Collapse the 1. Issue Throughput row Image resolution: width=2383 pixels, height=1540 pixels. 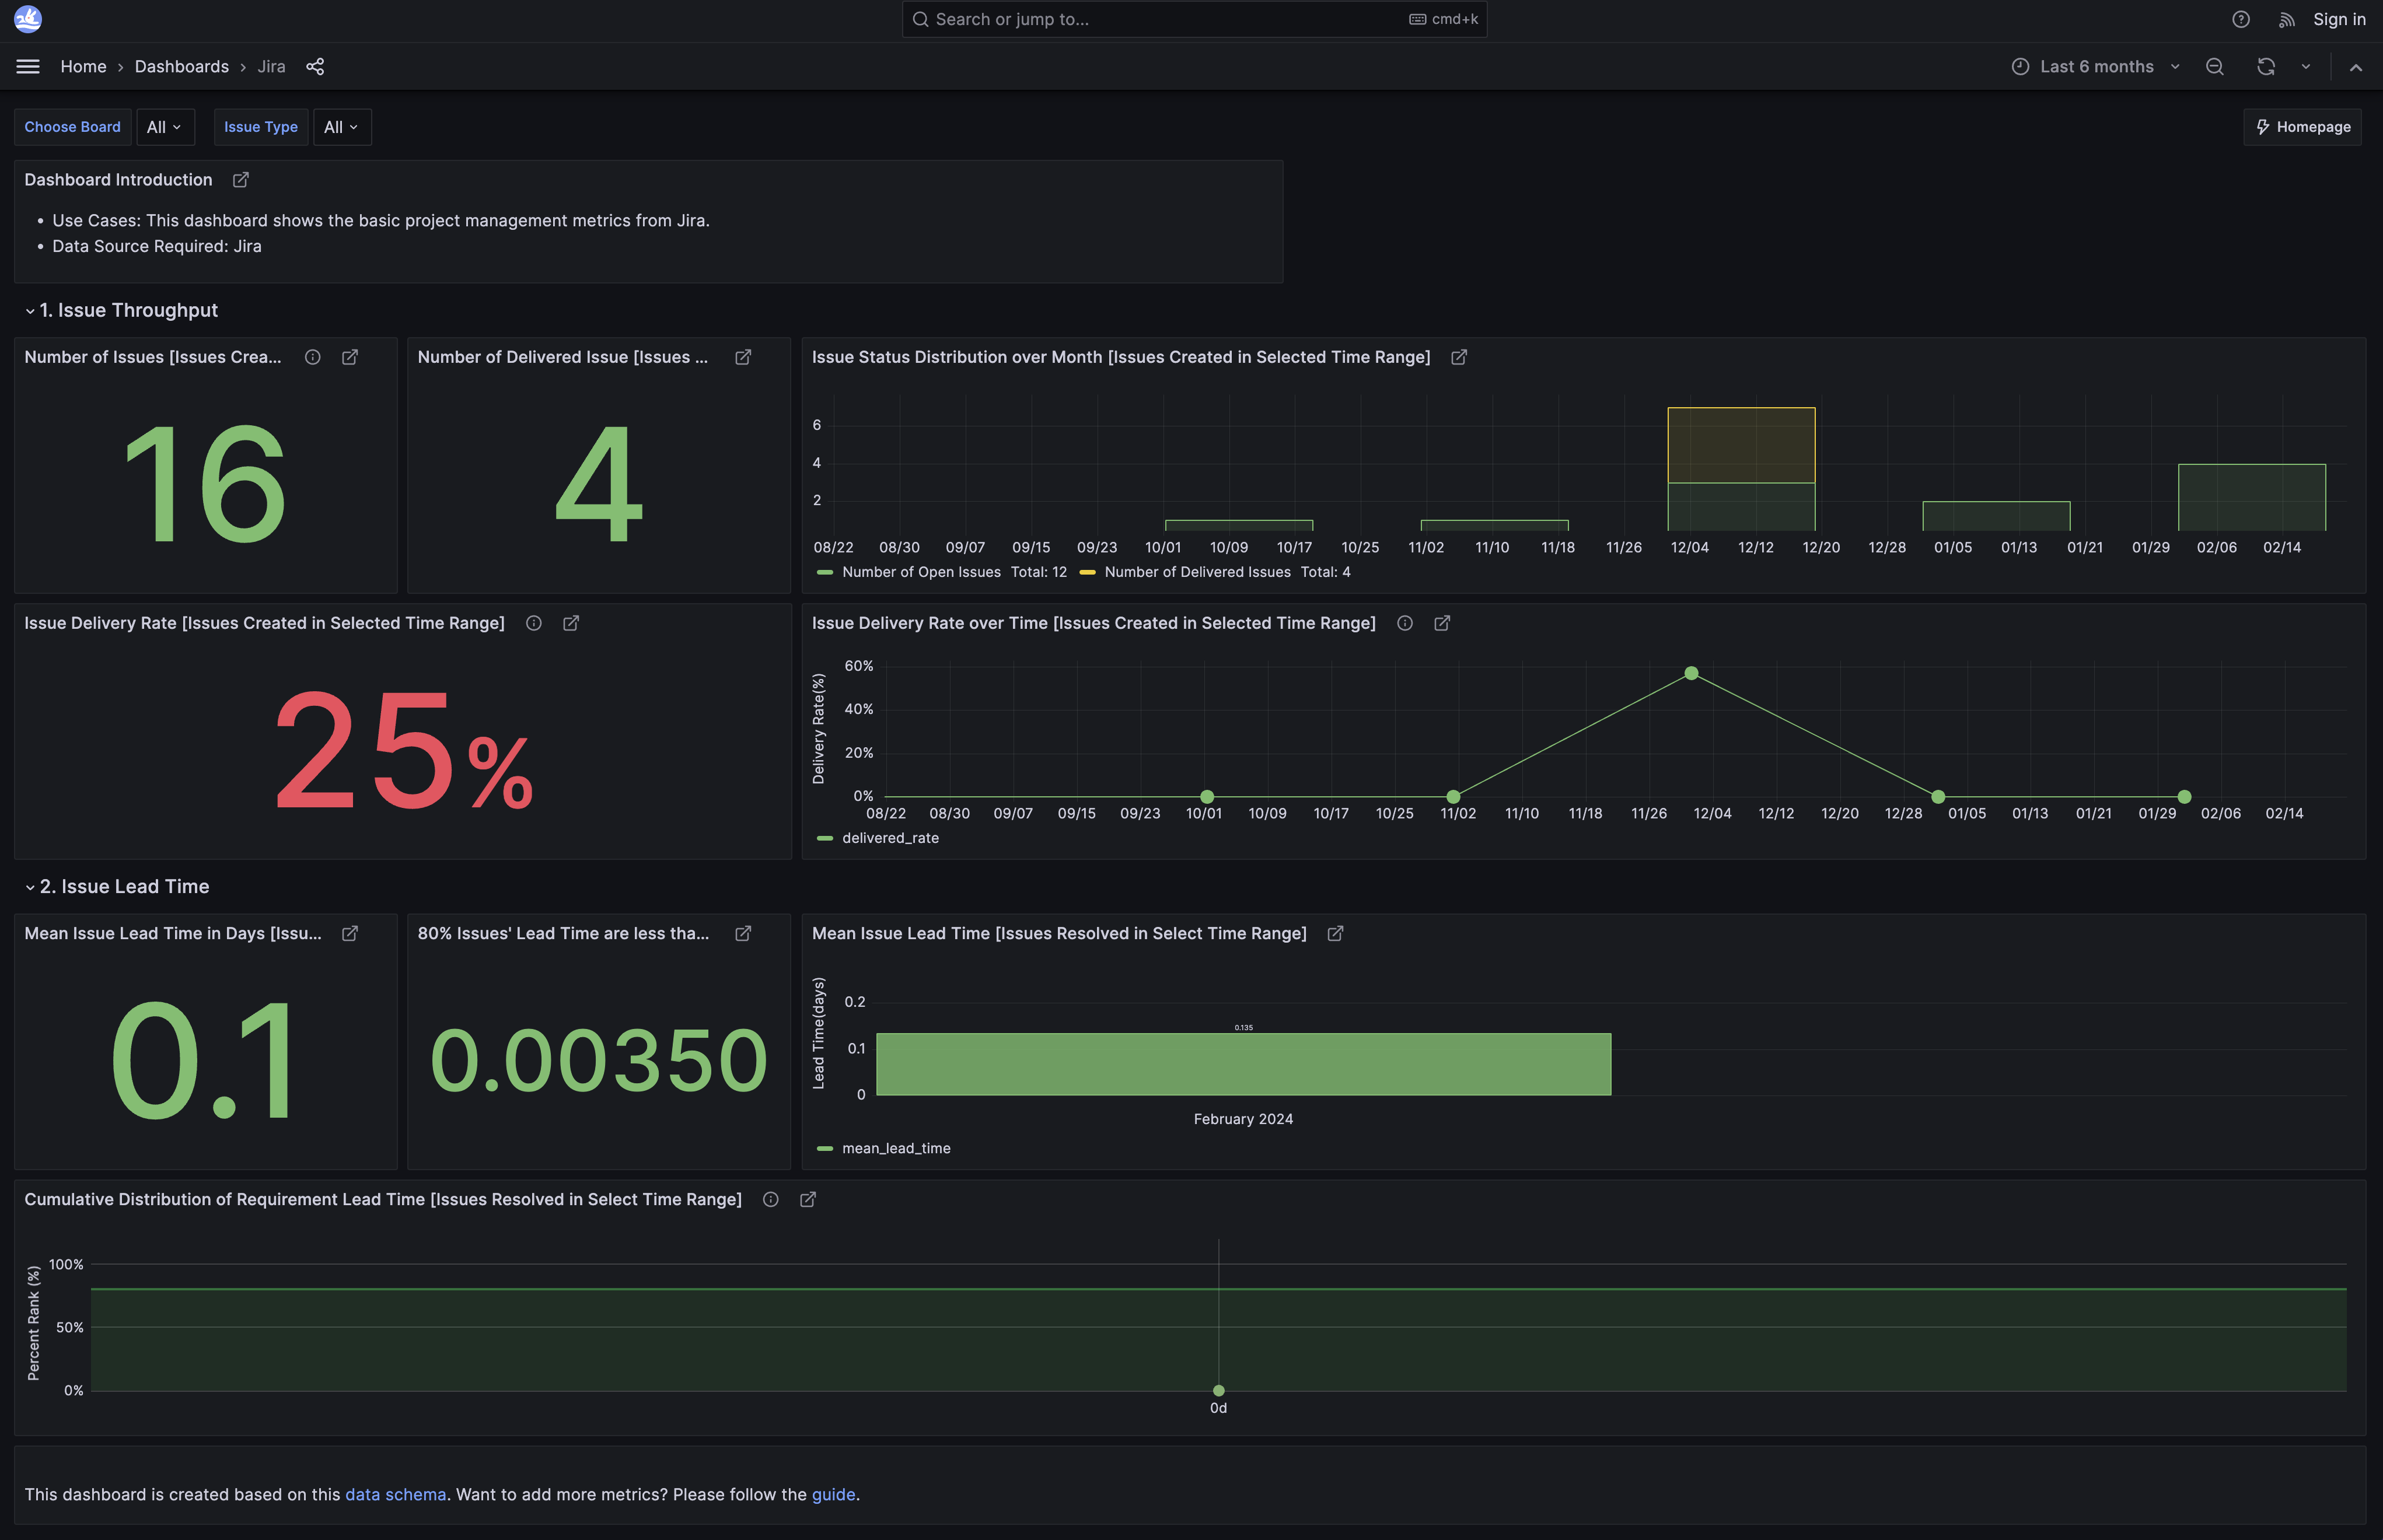point(127,310)
